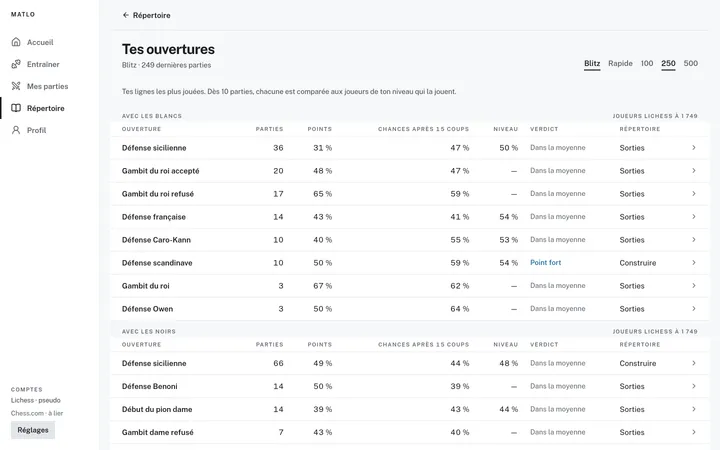Click the back arrow next to Répertoire
Screen dimensions: 720x450
click(125, 15)
